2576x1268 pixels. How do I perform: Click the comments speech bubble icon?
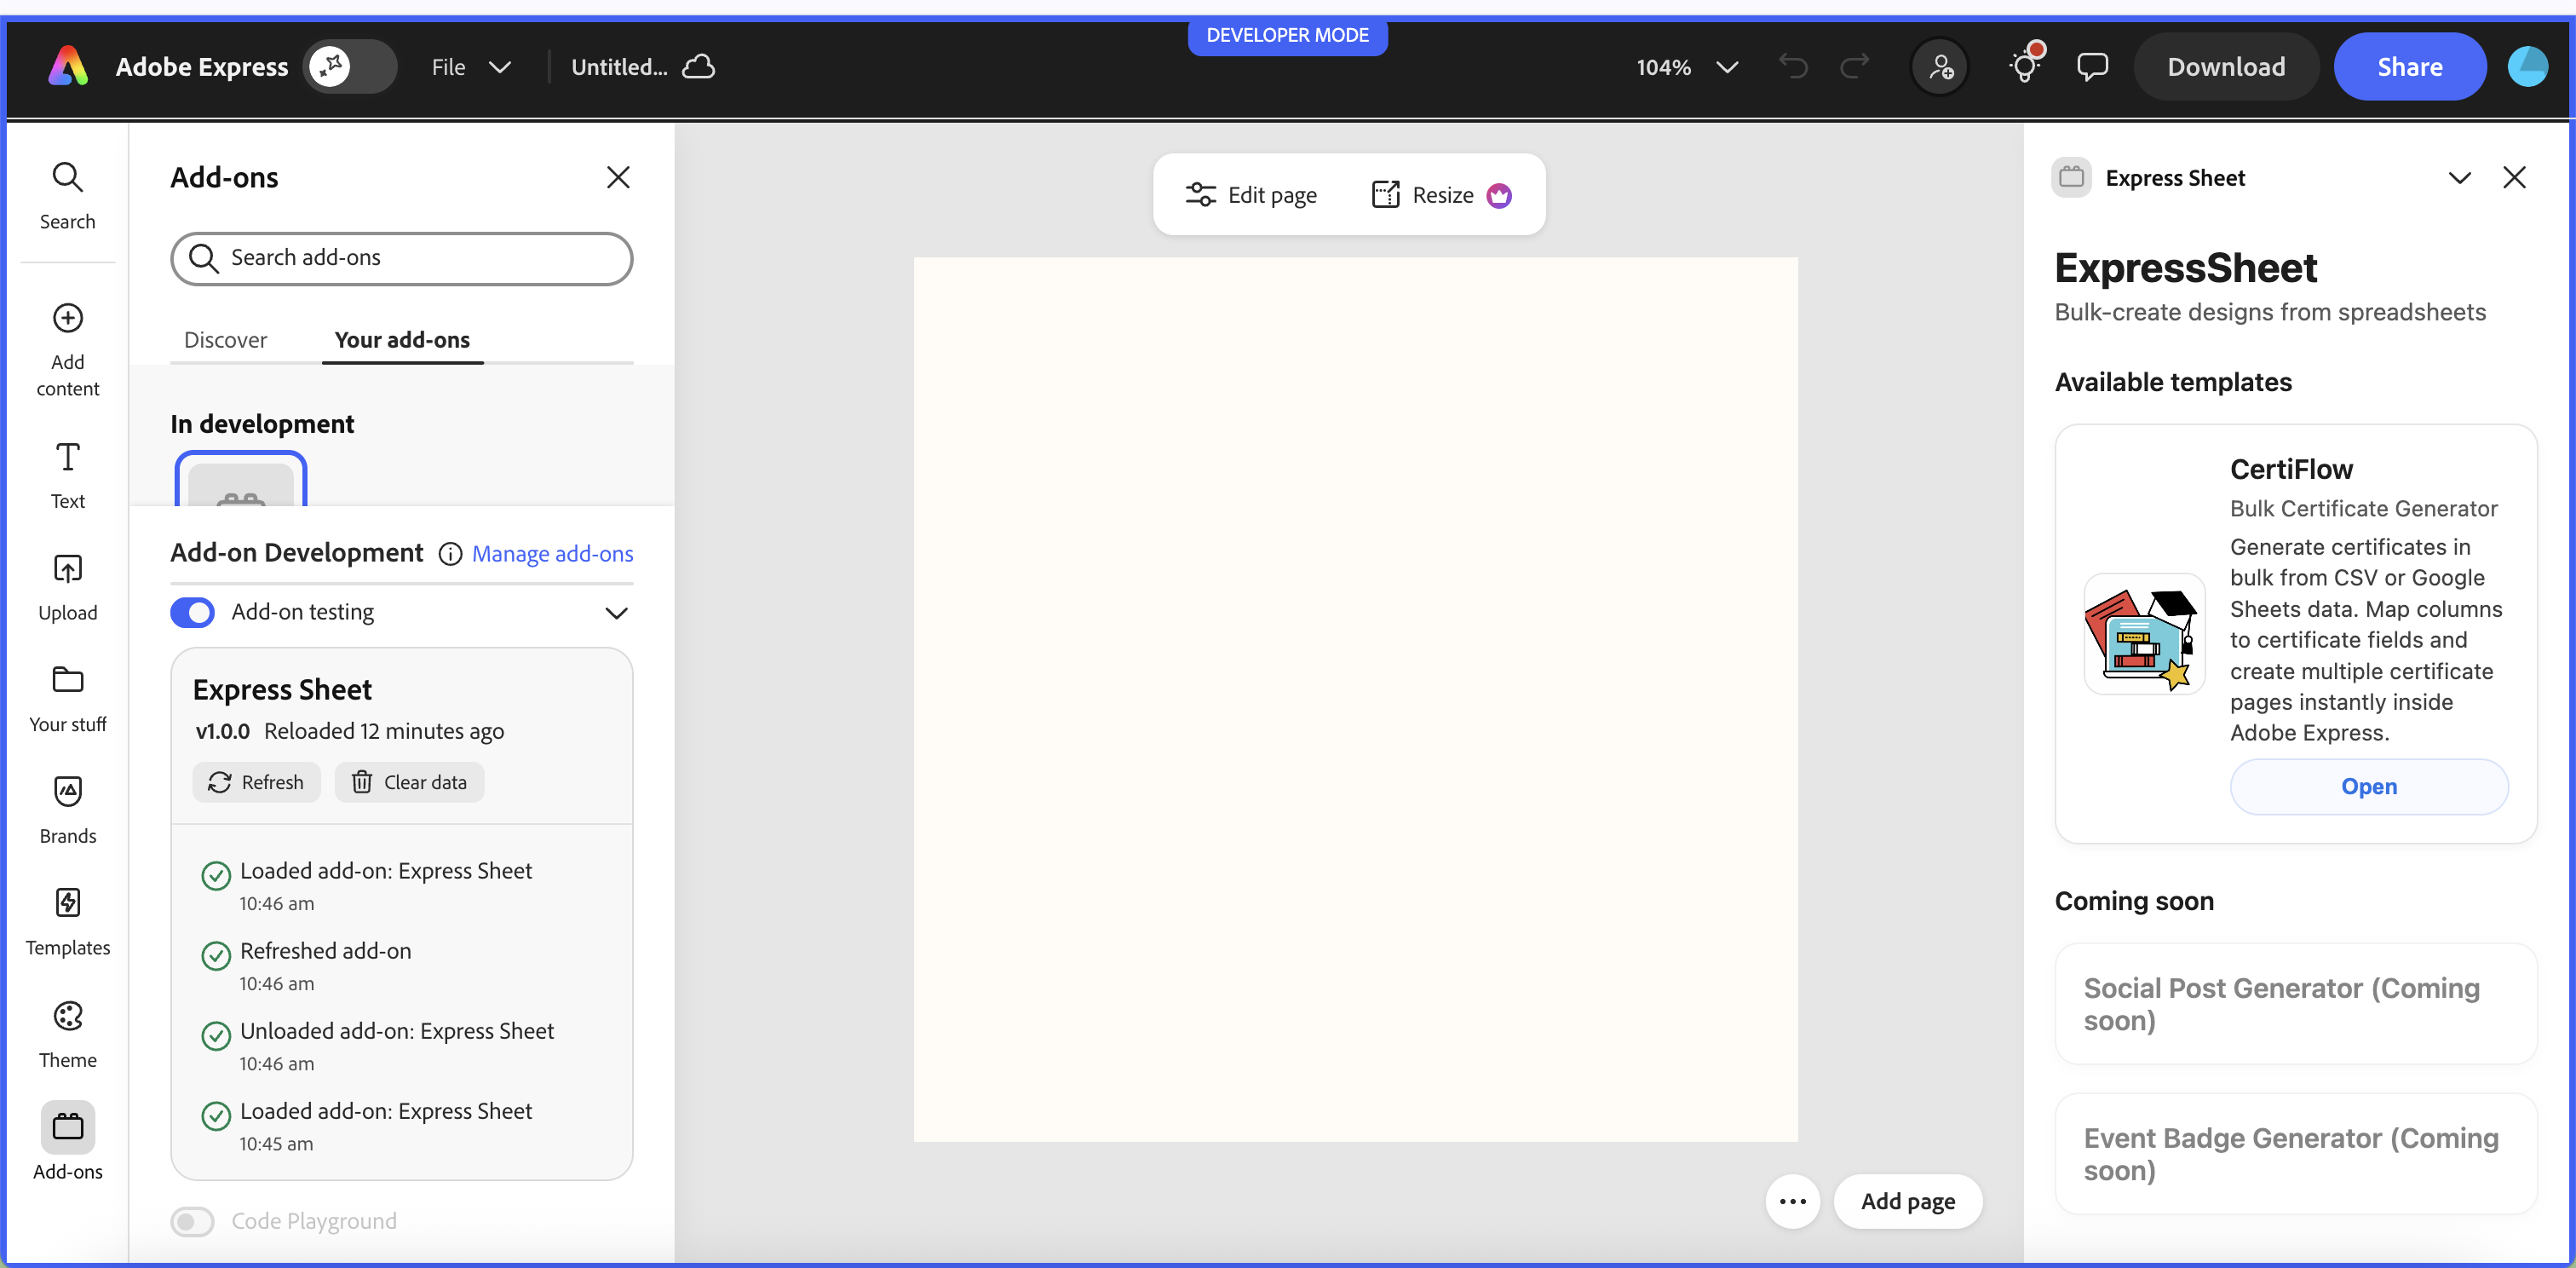click(2092, 67)
